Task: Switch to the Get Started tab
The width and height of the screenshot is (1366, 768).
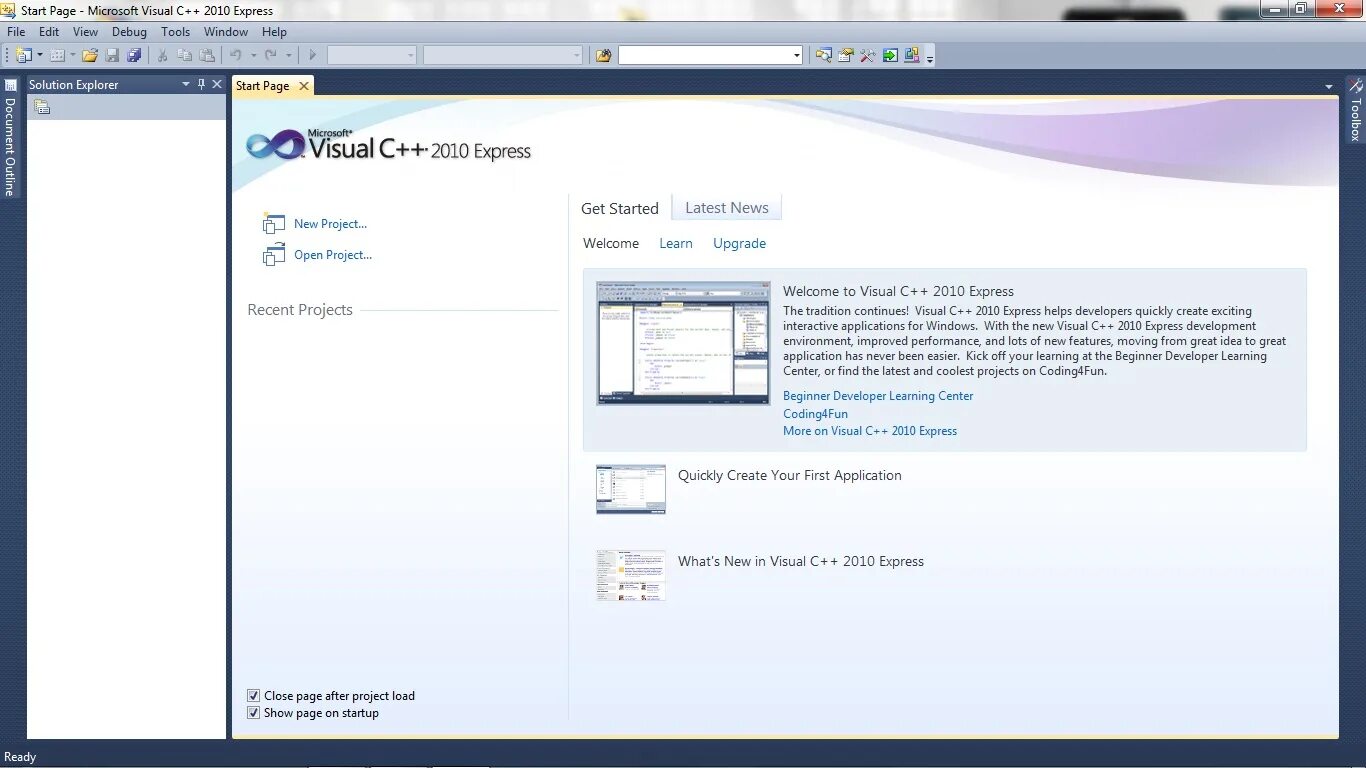Action: (620, 208)
